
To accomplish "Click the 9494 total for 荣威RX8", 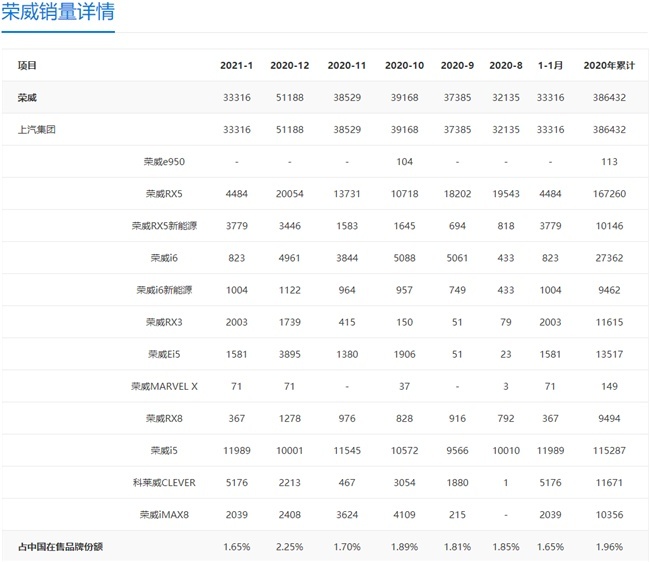I will click(609, 419).
